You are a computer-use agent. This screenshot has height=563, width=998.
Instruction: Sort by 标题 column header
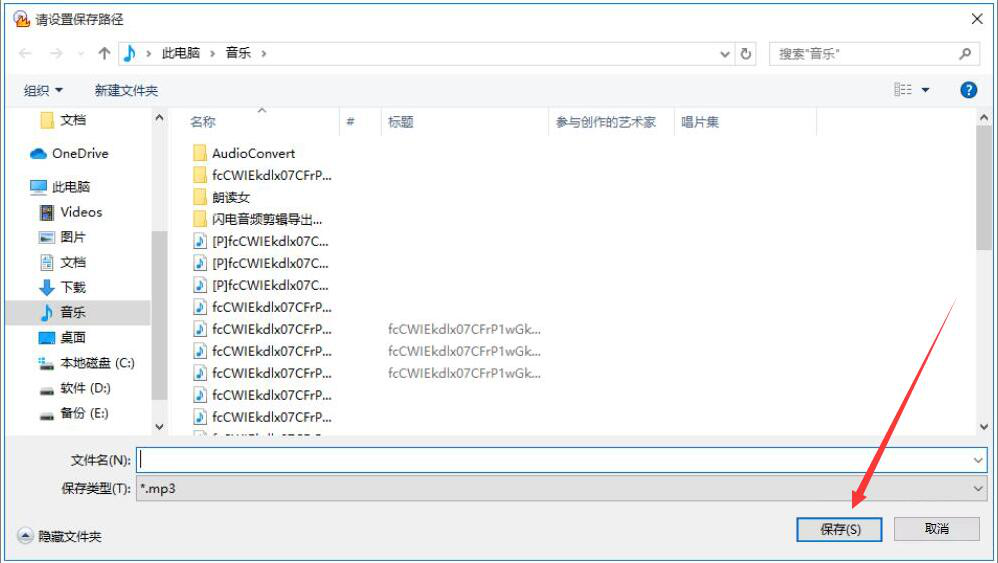tap(400, 122)
